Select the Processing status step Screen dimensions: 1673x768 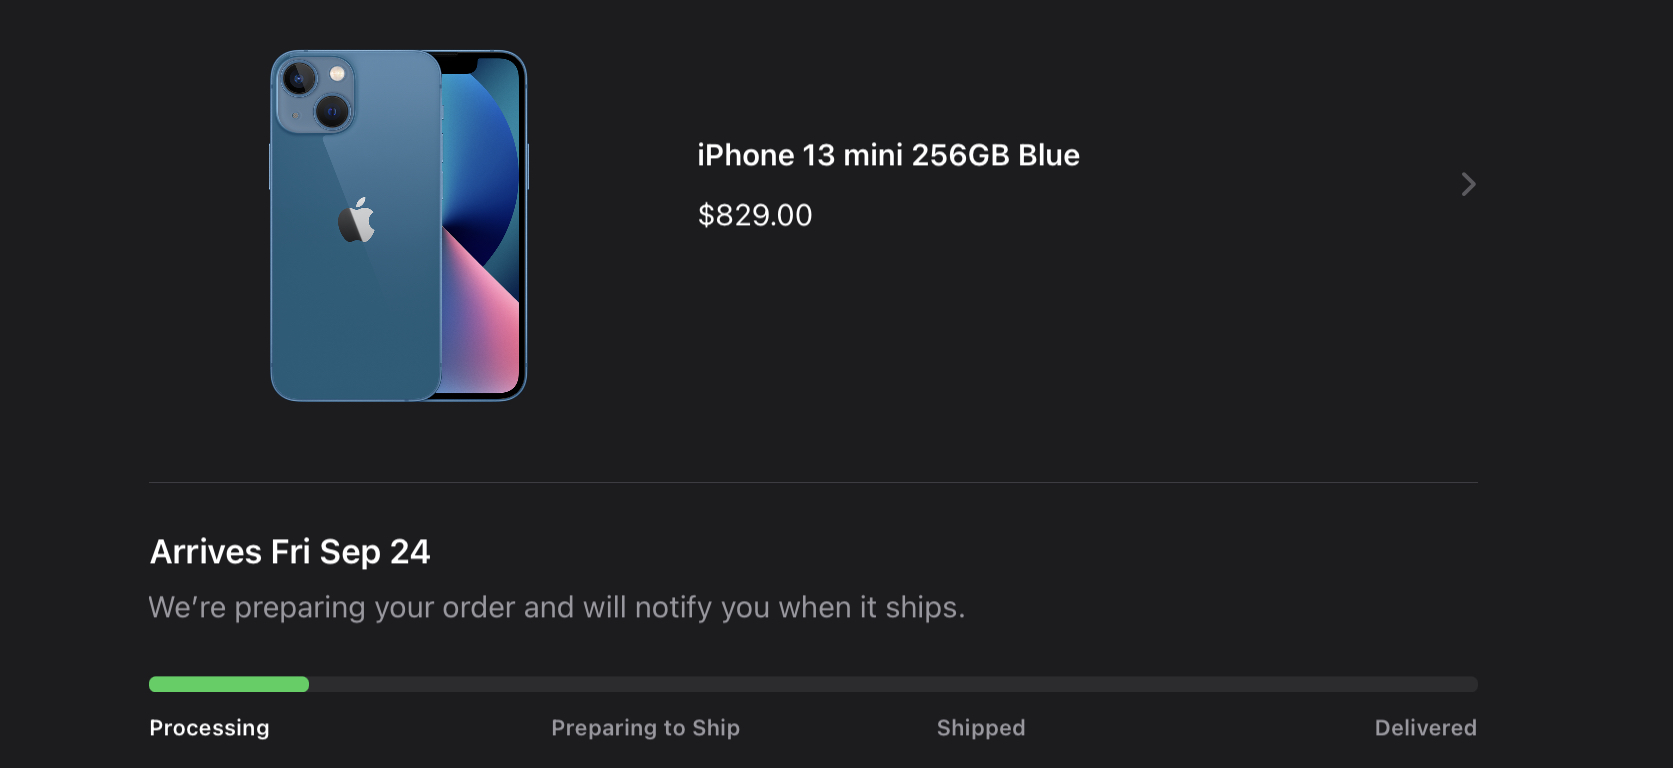[x=209, y=728]
